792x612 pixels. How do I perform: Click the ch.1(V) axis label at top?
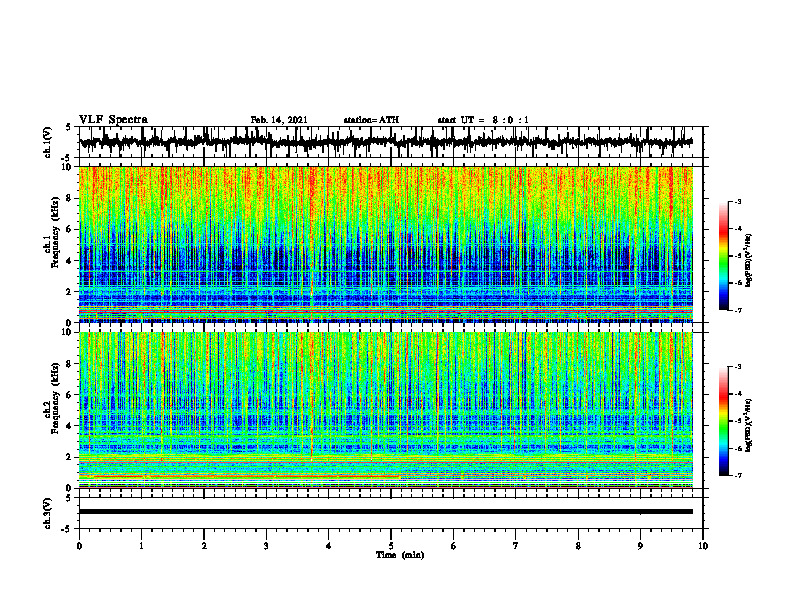48,142
